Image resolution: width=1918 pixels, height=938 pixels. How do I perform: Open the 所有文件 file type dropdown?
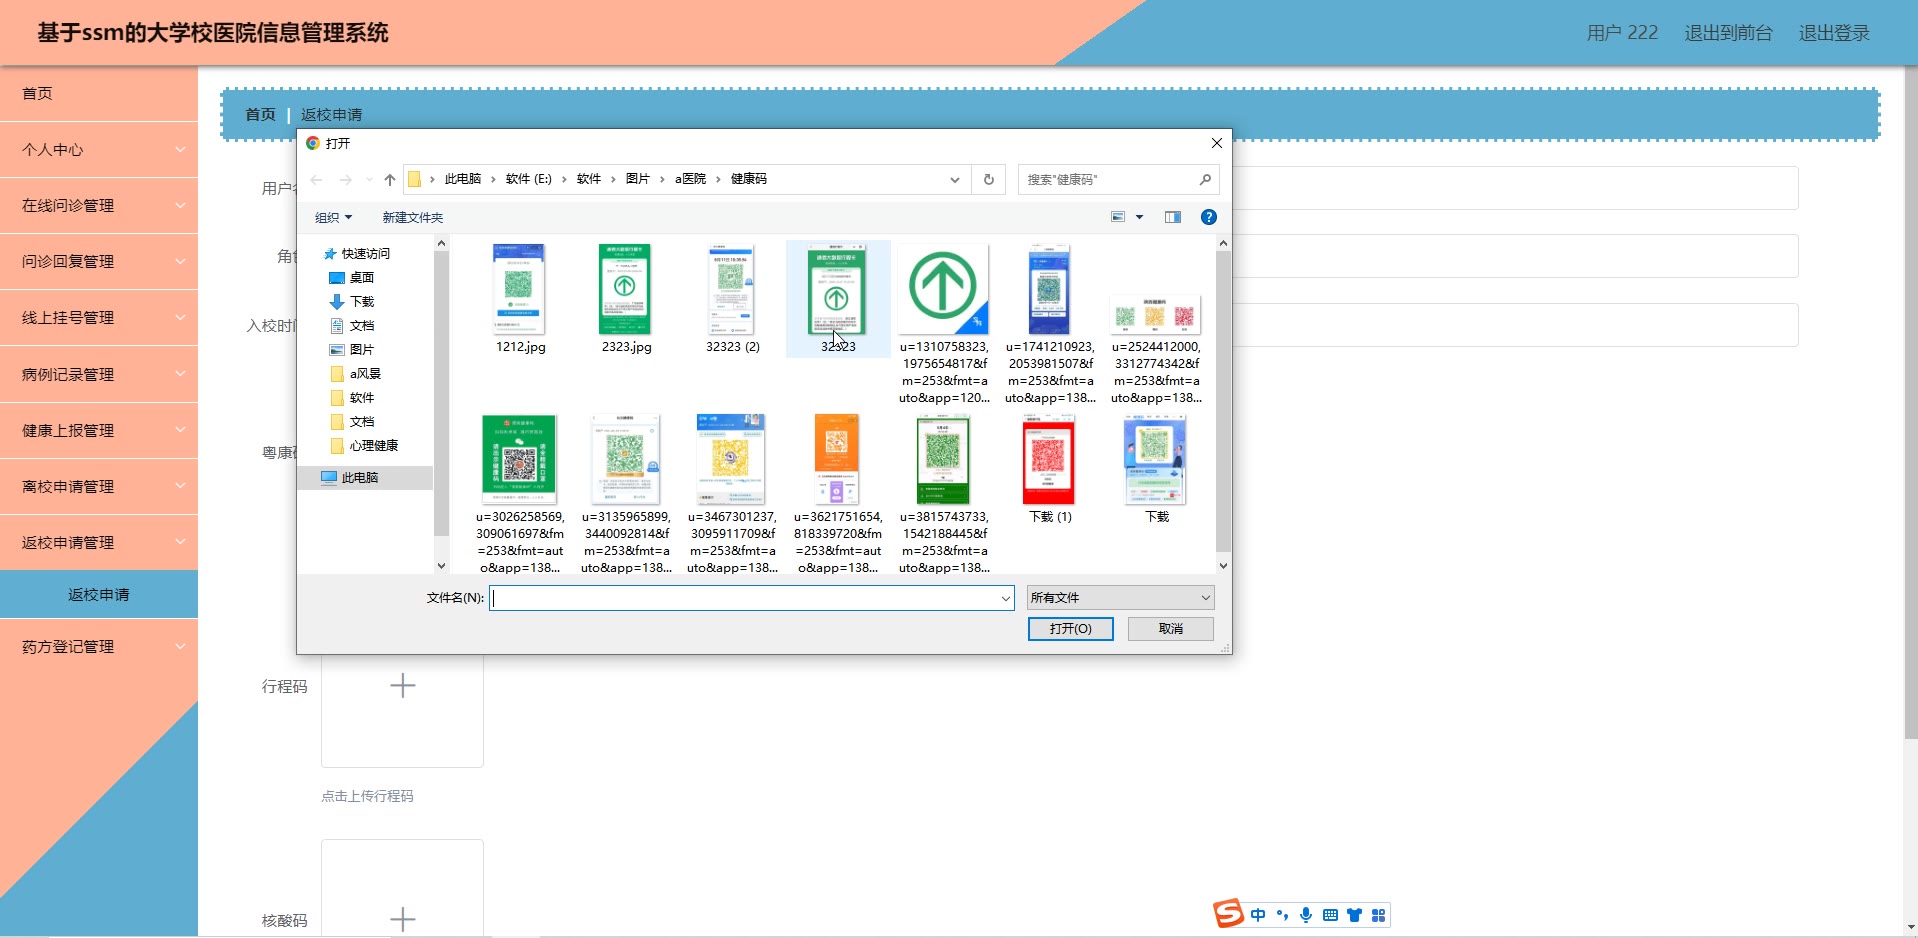click(1120, 598)
